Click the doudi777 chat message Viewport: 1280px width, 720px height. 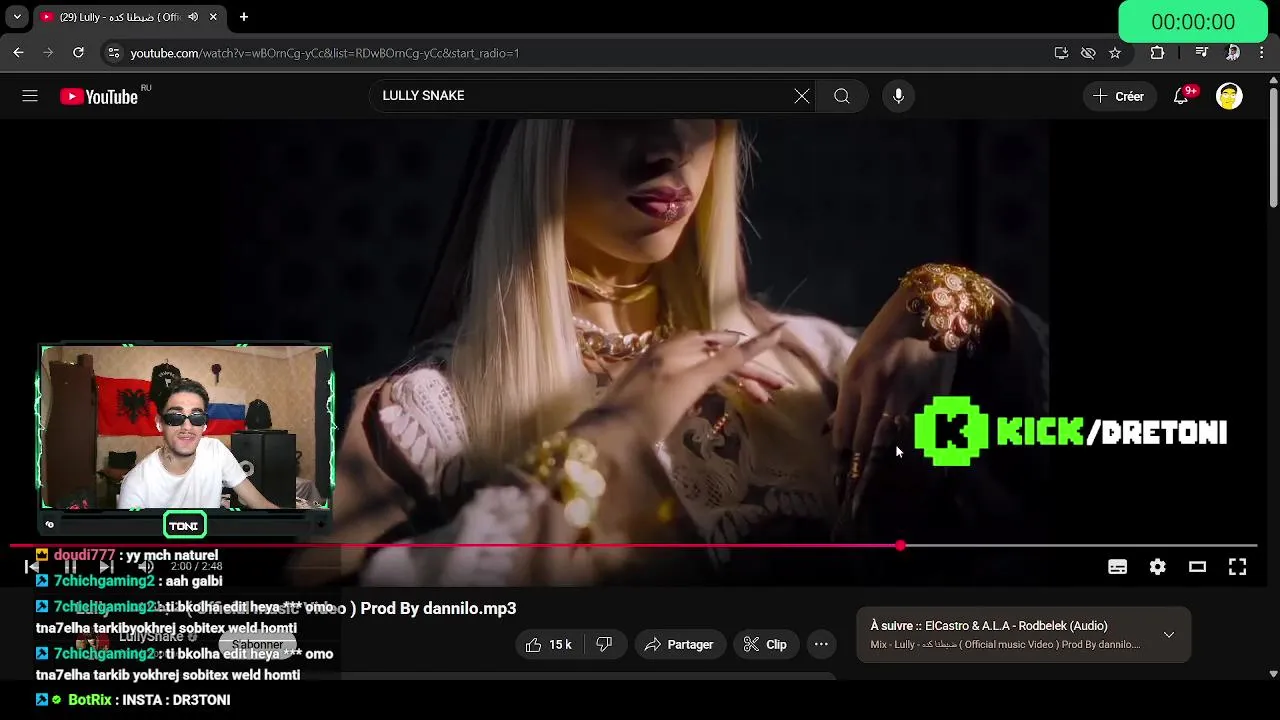pos(127,555)
